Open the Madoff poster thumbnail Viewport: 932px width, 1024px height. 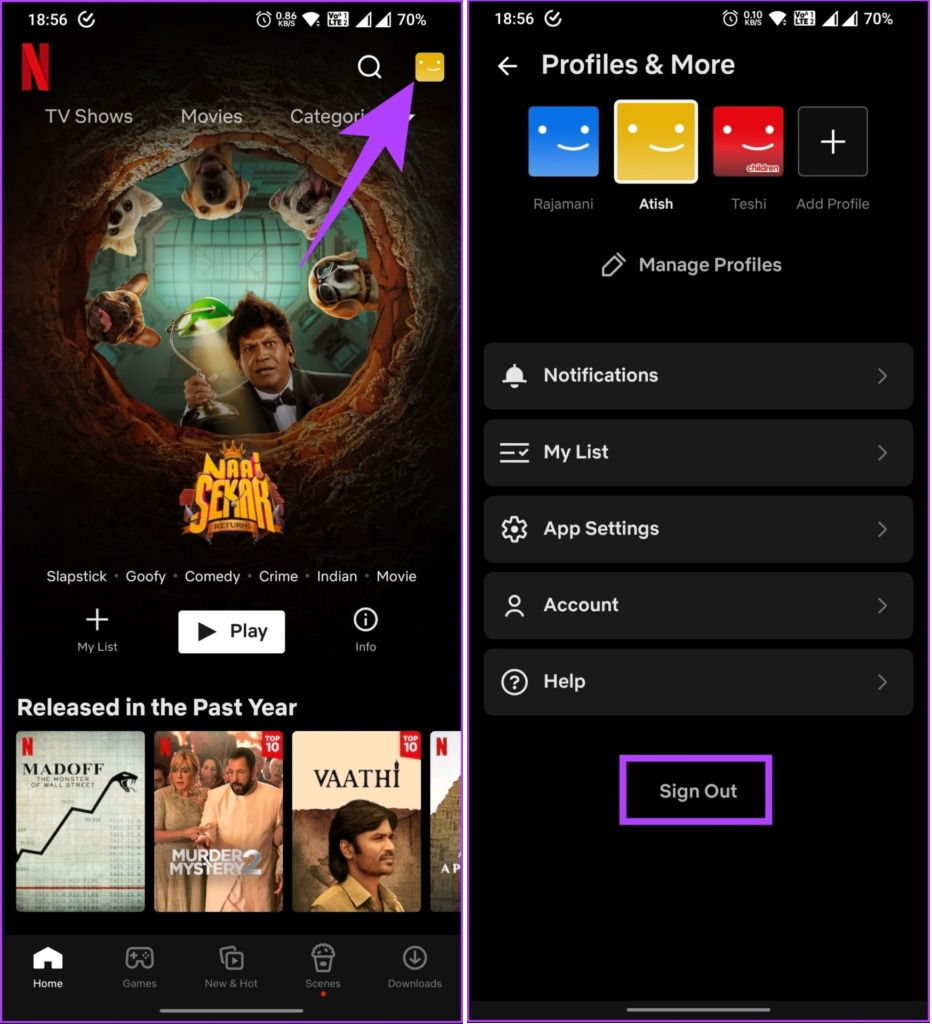(80, 821)
